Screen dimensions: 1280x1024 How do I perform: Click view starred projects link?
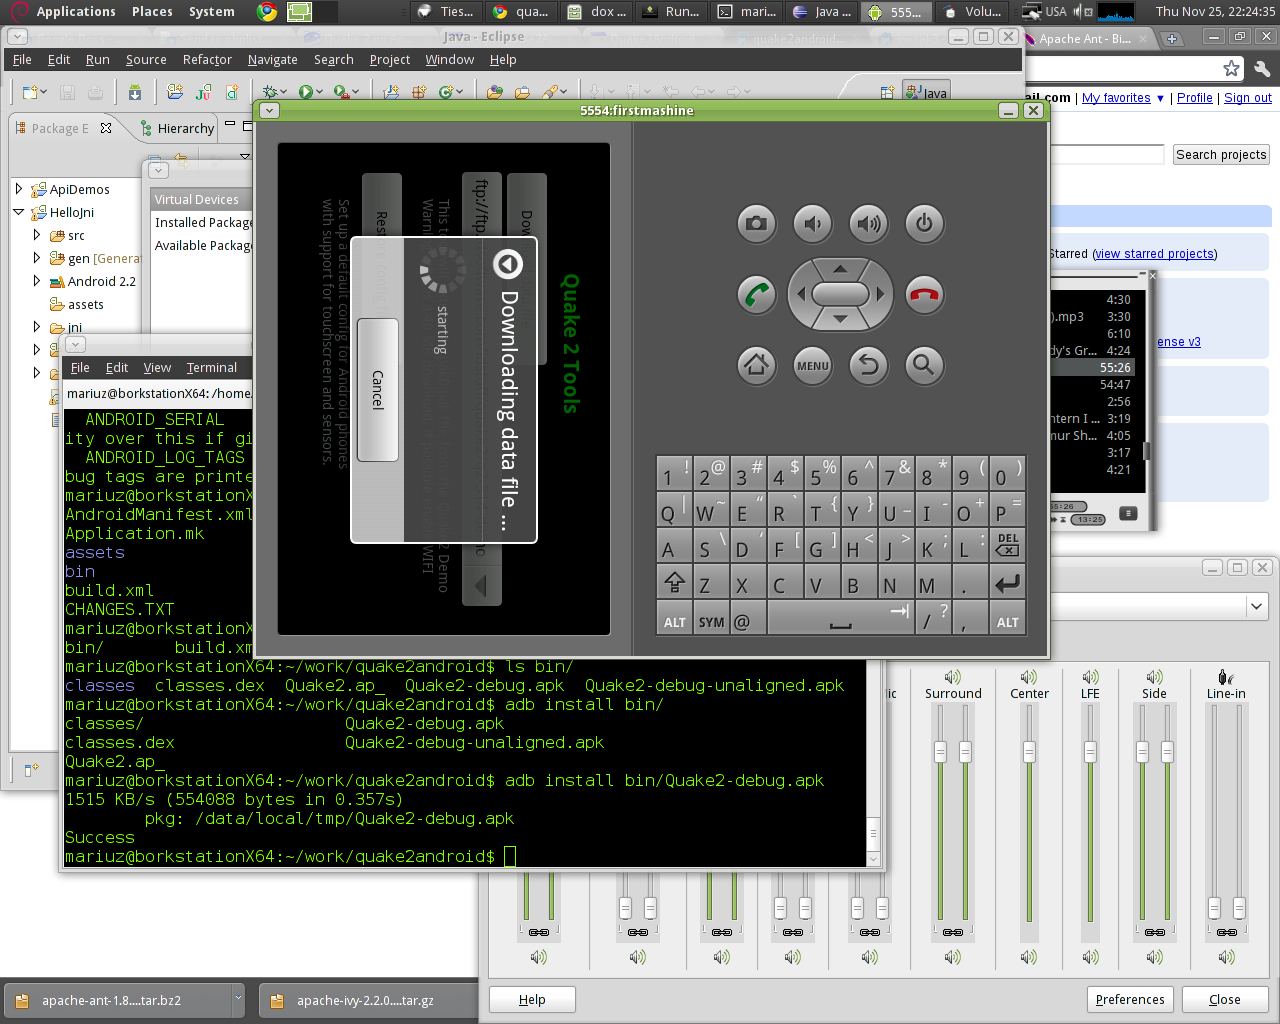[x=1155, y=254]
